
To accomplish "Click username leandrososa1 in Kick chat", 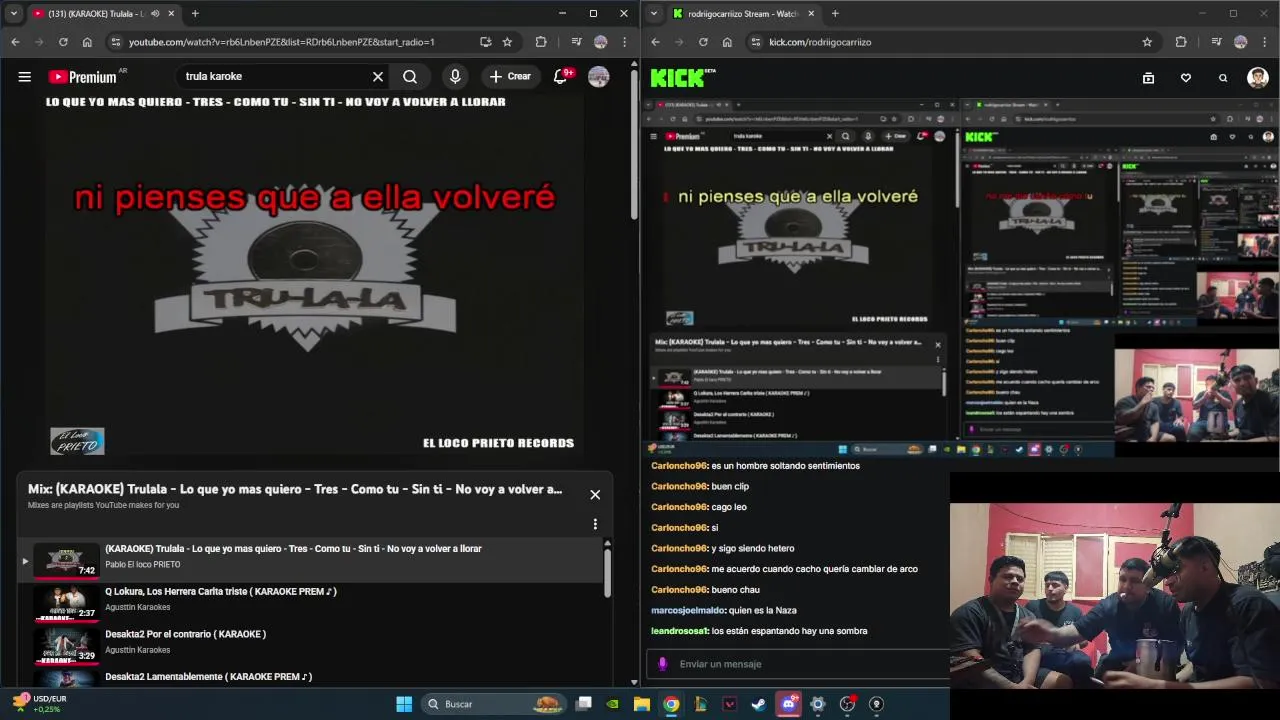I will click(x=679, y=631).
